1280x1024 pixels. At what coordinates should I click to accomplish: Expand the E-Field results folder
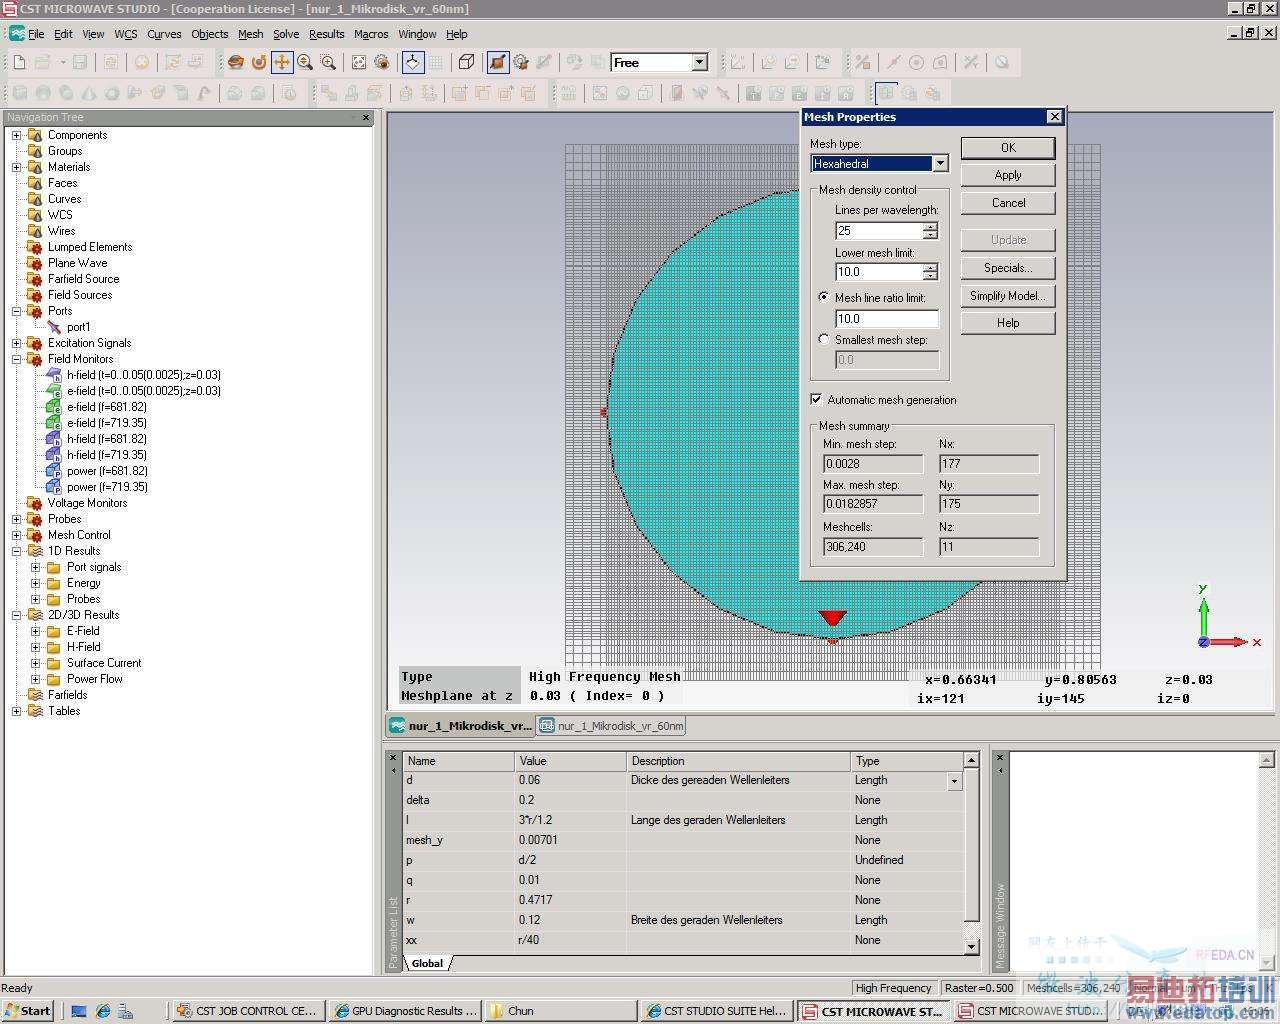point(35,631)
